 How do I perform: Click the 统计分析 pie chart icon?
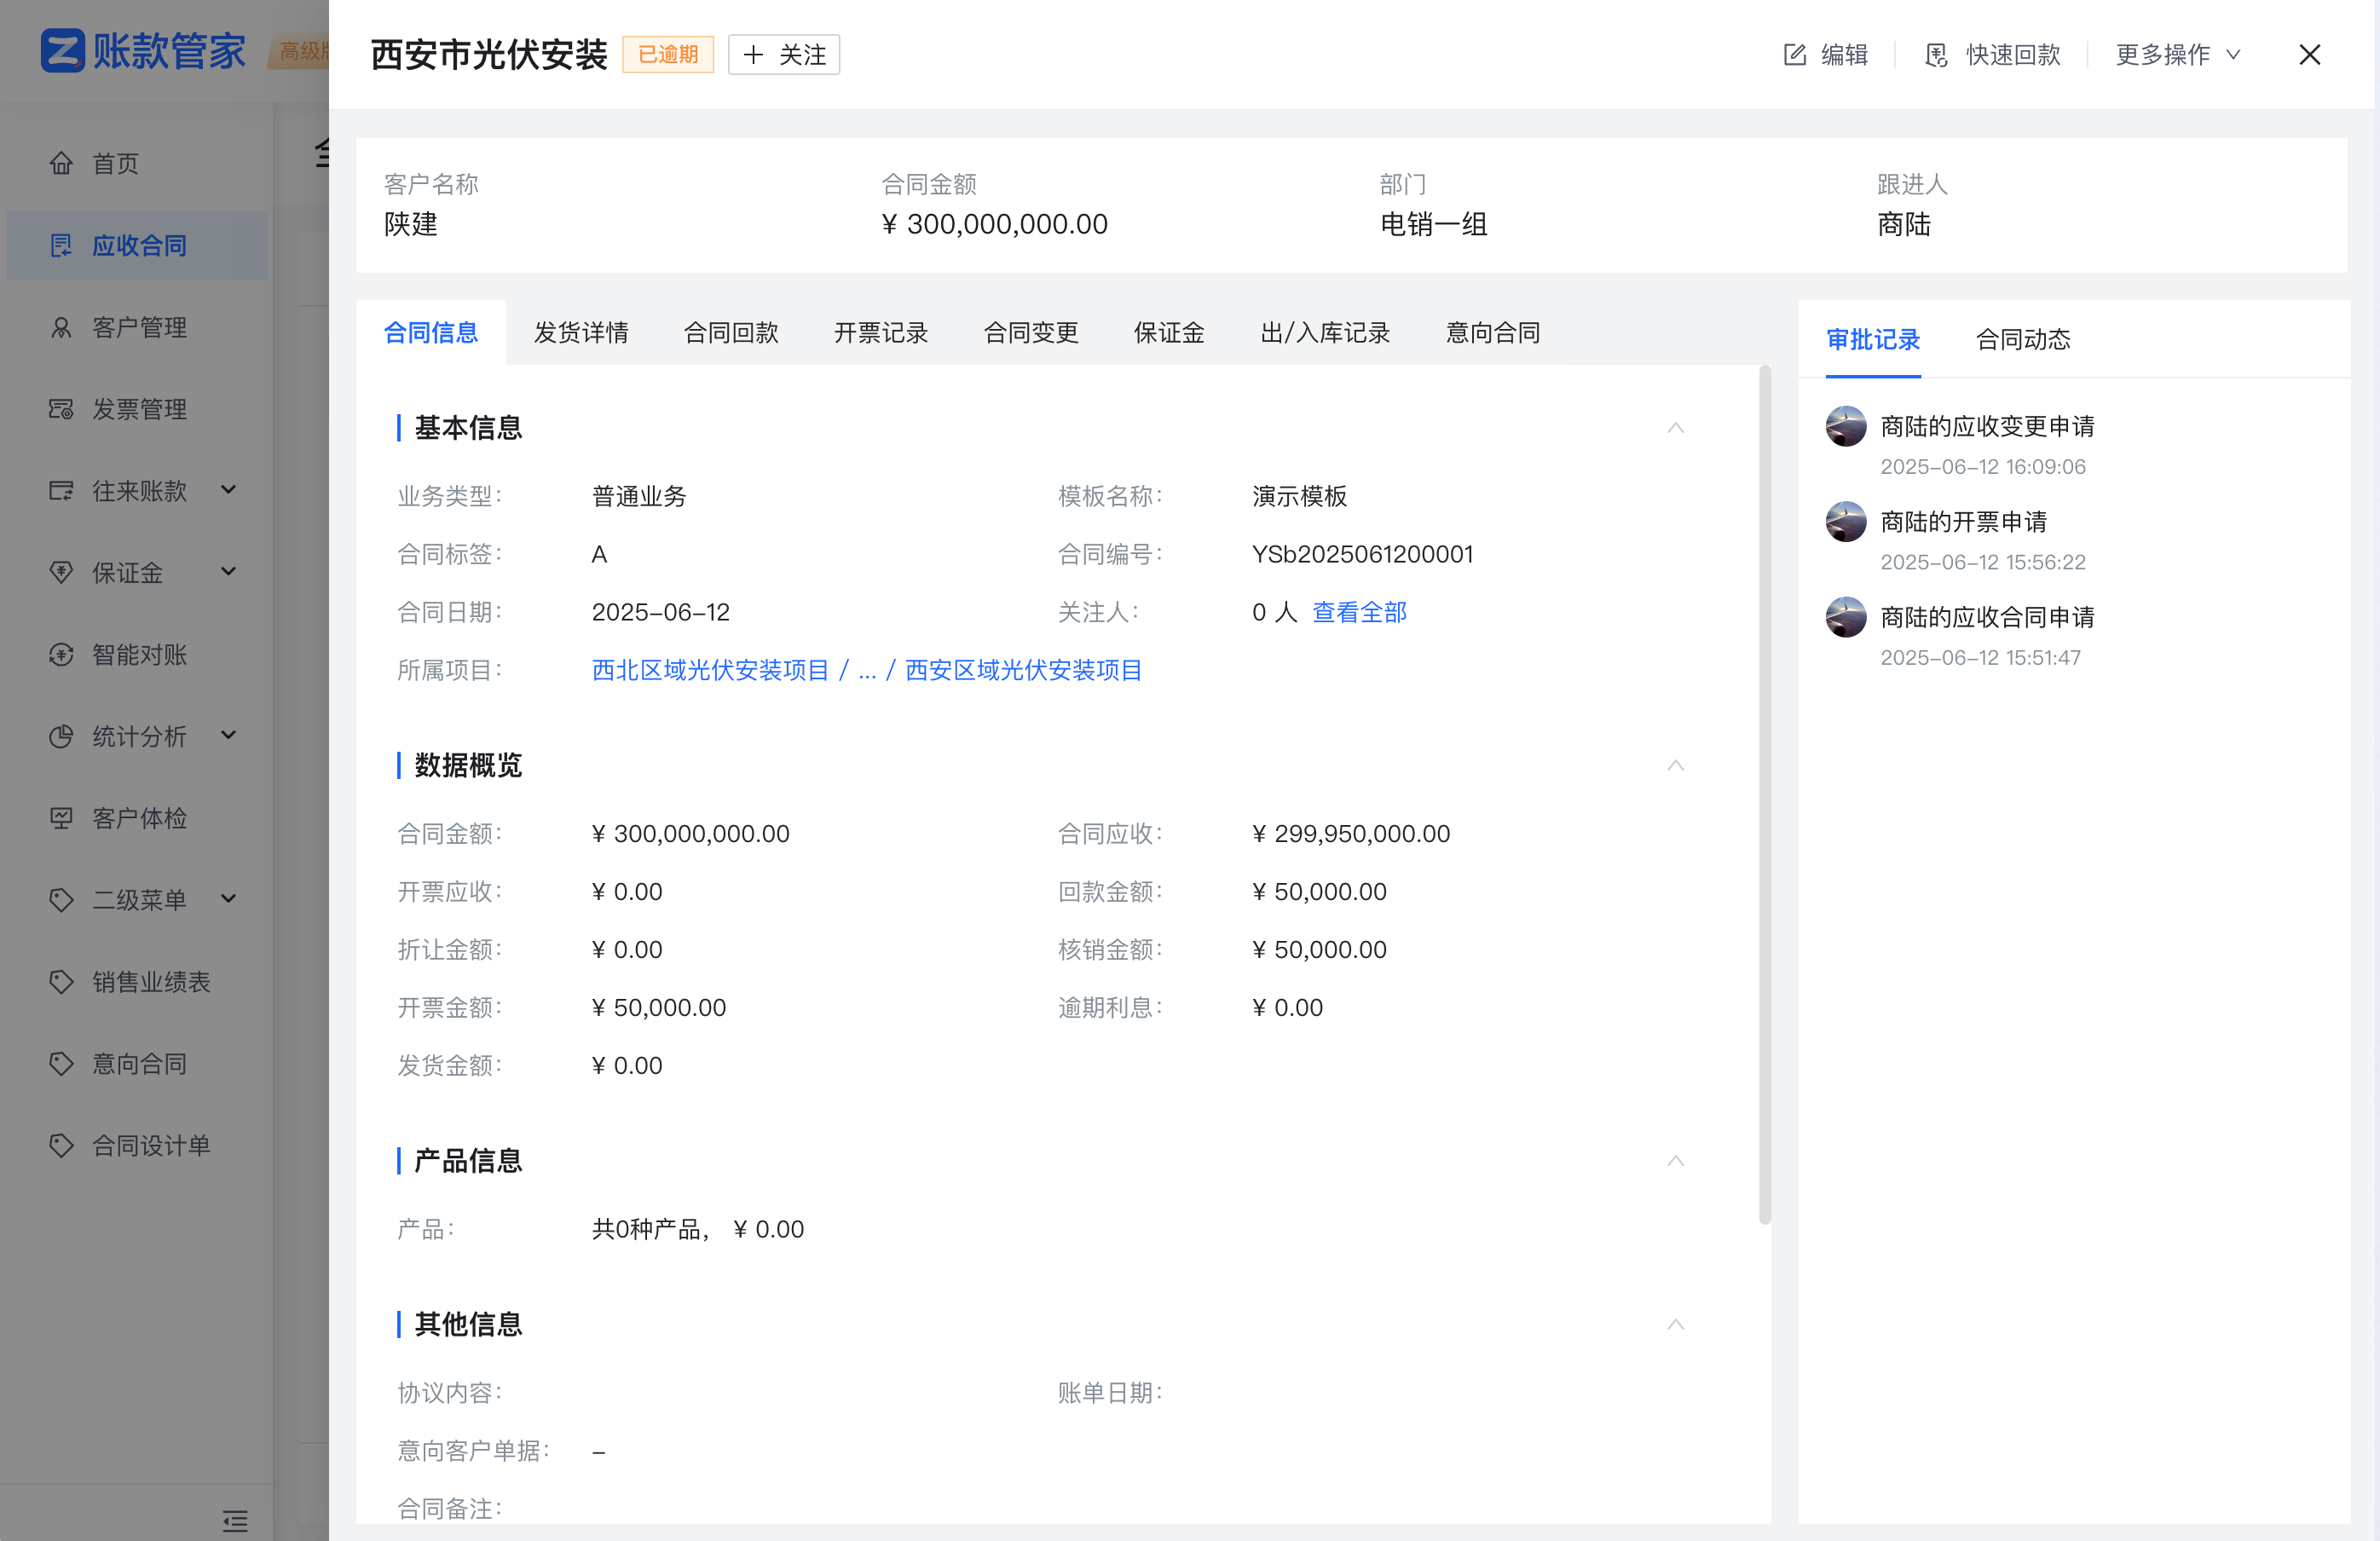[61, 736]
